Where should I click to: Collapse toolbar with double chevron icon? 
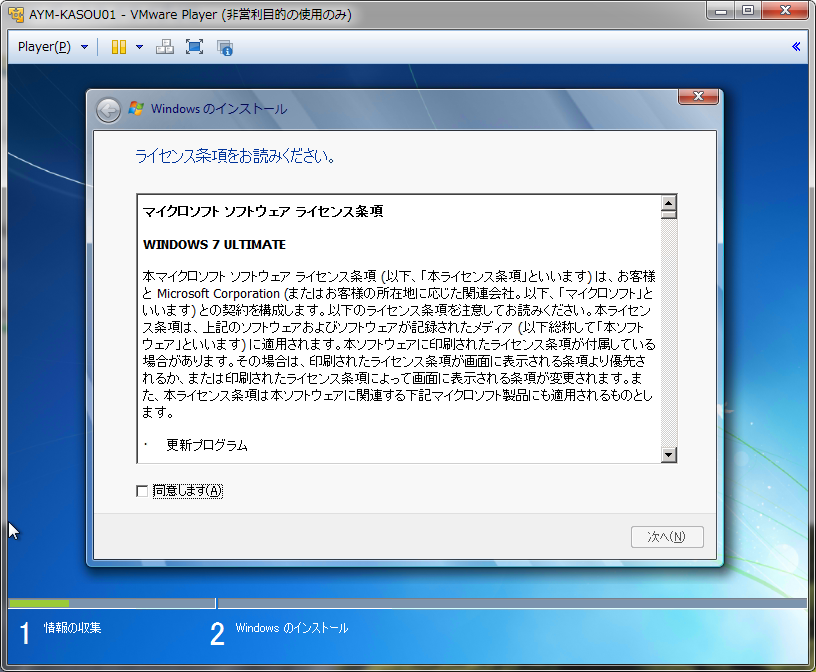point(796,46)
